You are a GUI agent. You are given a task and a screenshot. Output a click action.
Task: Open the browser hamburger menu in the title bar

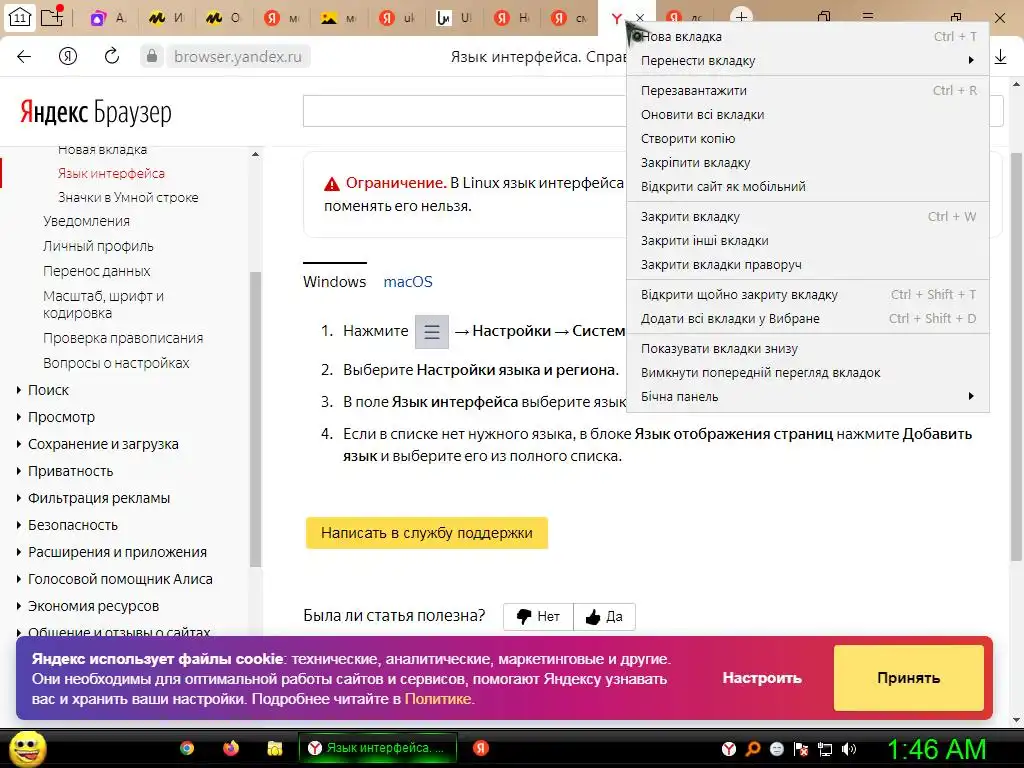(x=868, y=16)
